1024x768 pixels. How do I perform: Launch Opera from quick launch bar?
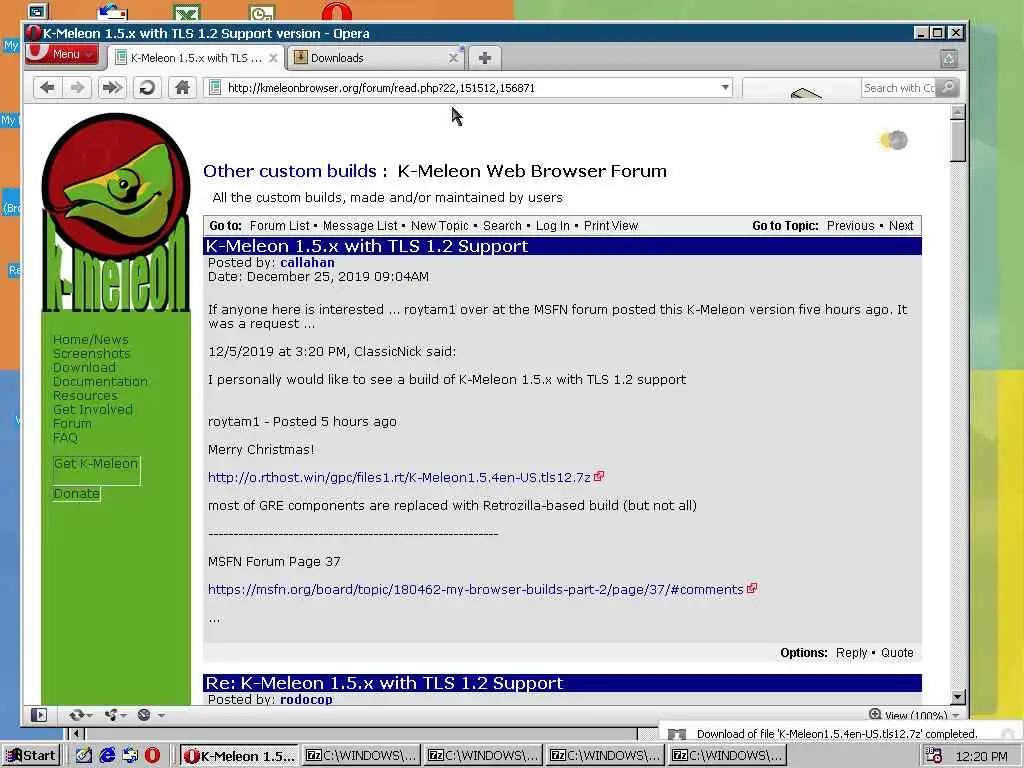(x=152, y=756)
